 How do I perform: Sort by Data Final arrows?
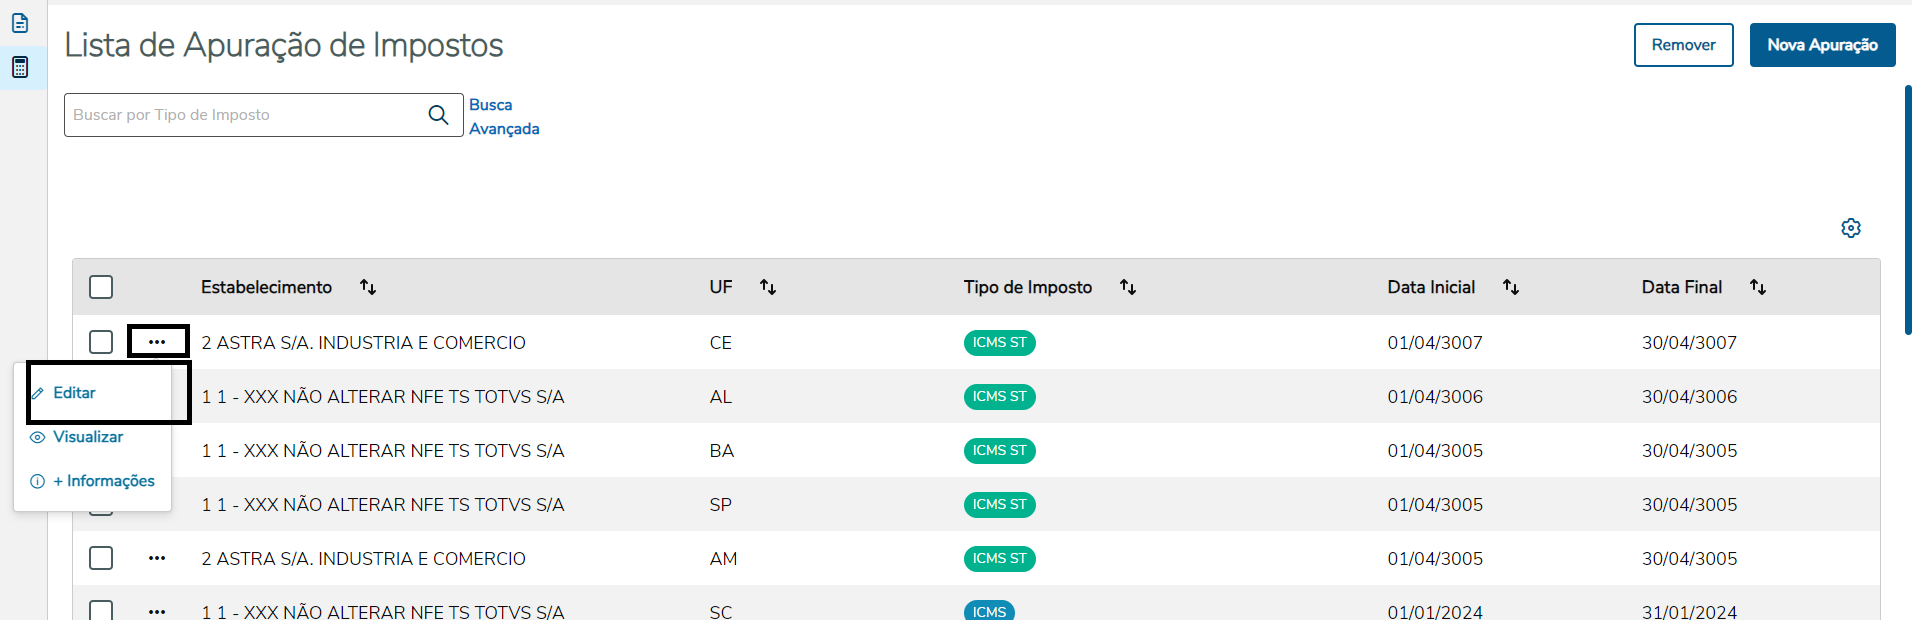pyautogui.click(x=1758, y=287)
